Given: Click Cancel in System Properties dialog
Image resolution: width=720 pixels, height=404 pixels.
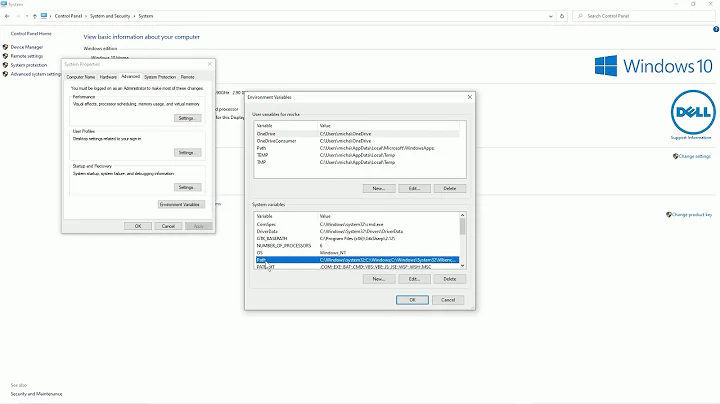Looking at the screenshot, I should (x=168, y=226).
